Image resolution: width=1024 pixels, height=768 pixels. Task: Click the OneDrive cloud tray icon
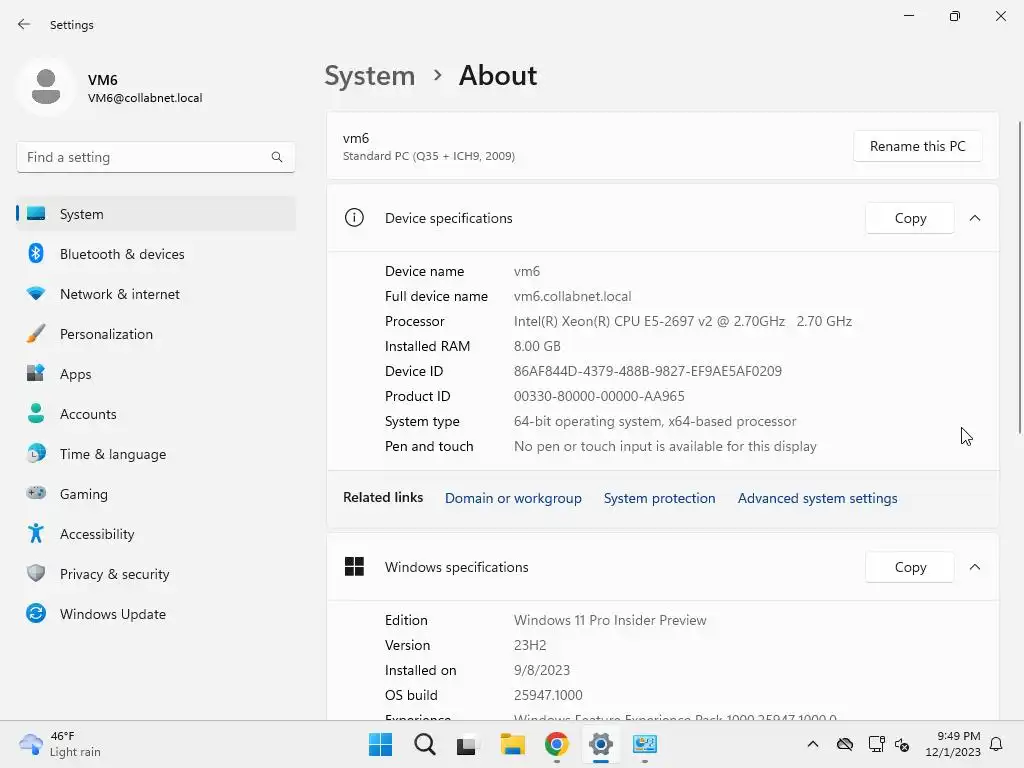(x=845, y=744)
